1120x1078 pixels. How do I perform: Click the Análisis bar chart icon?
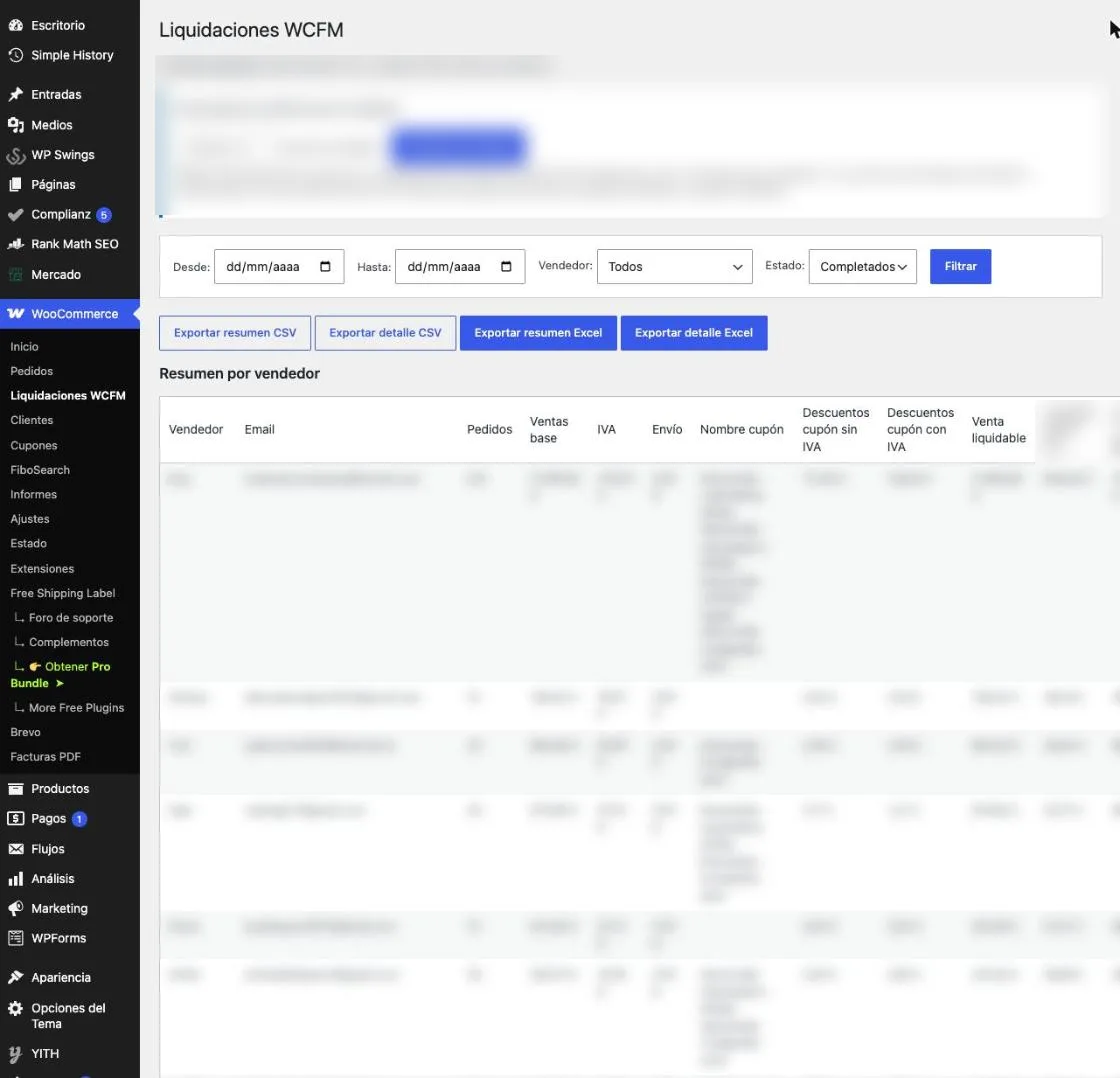coord(16,879)
